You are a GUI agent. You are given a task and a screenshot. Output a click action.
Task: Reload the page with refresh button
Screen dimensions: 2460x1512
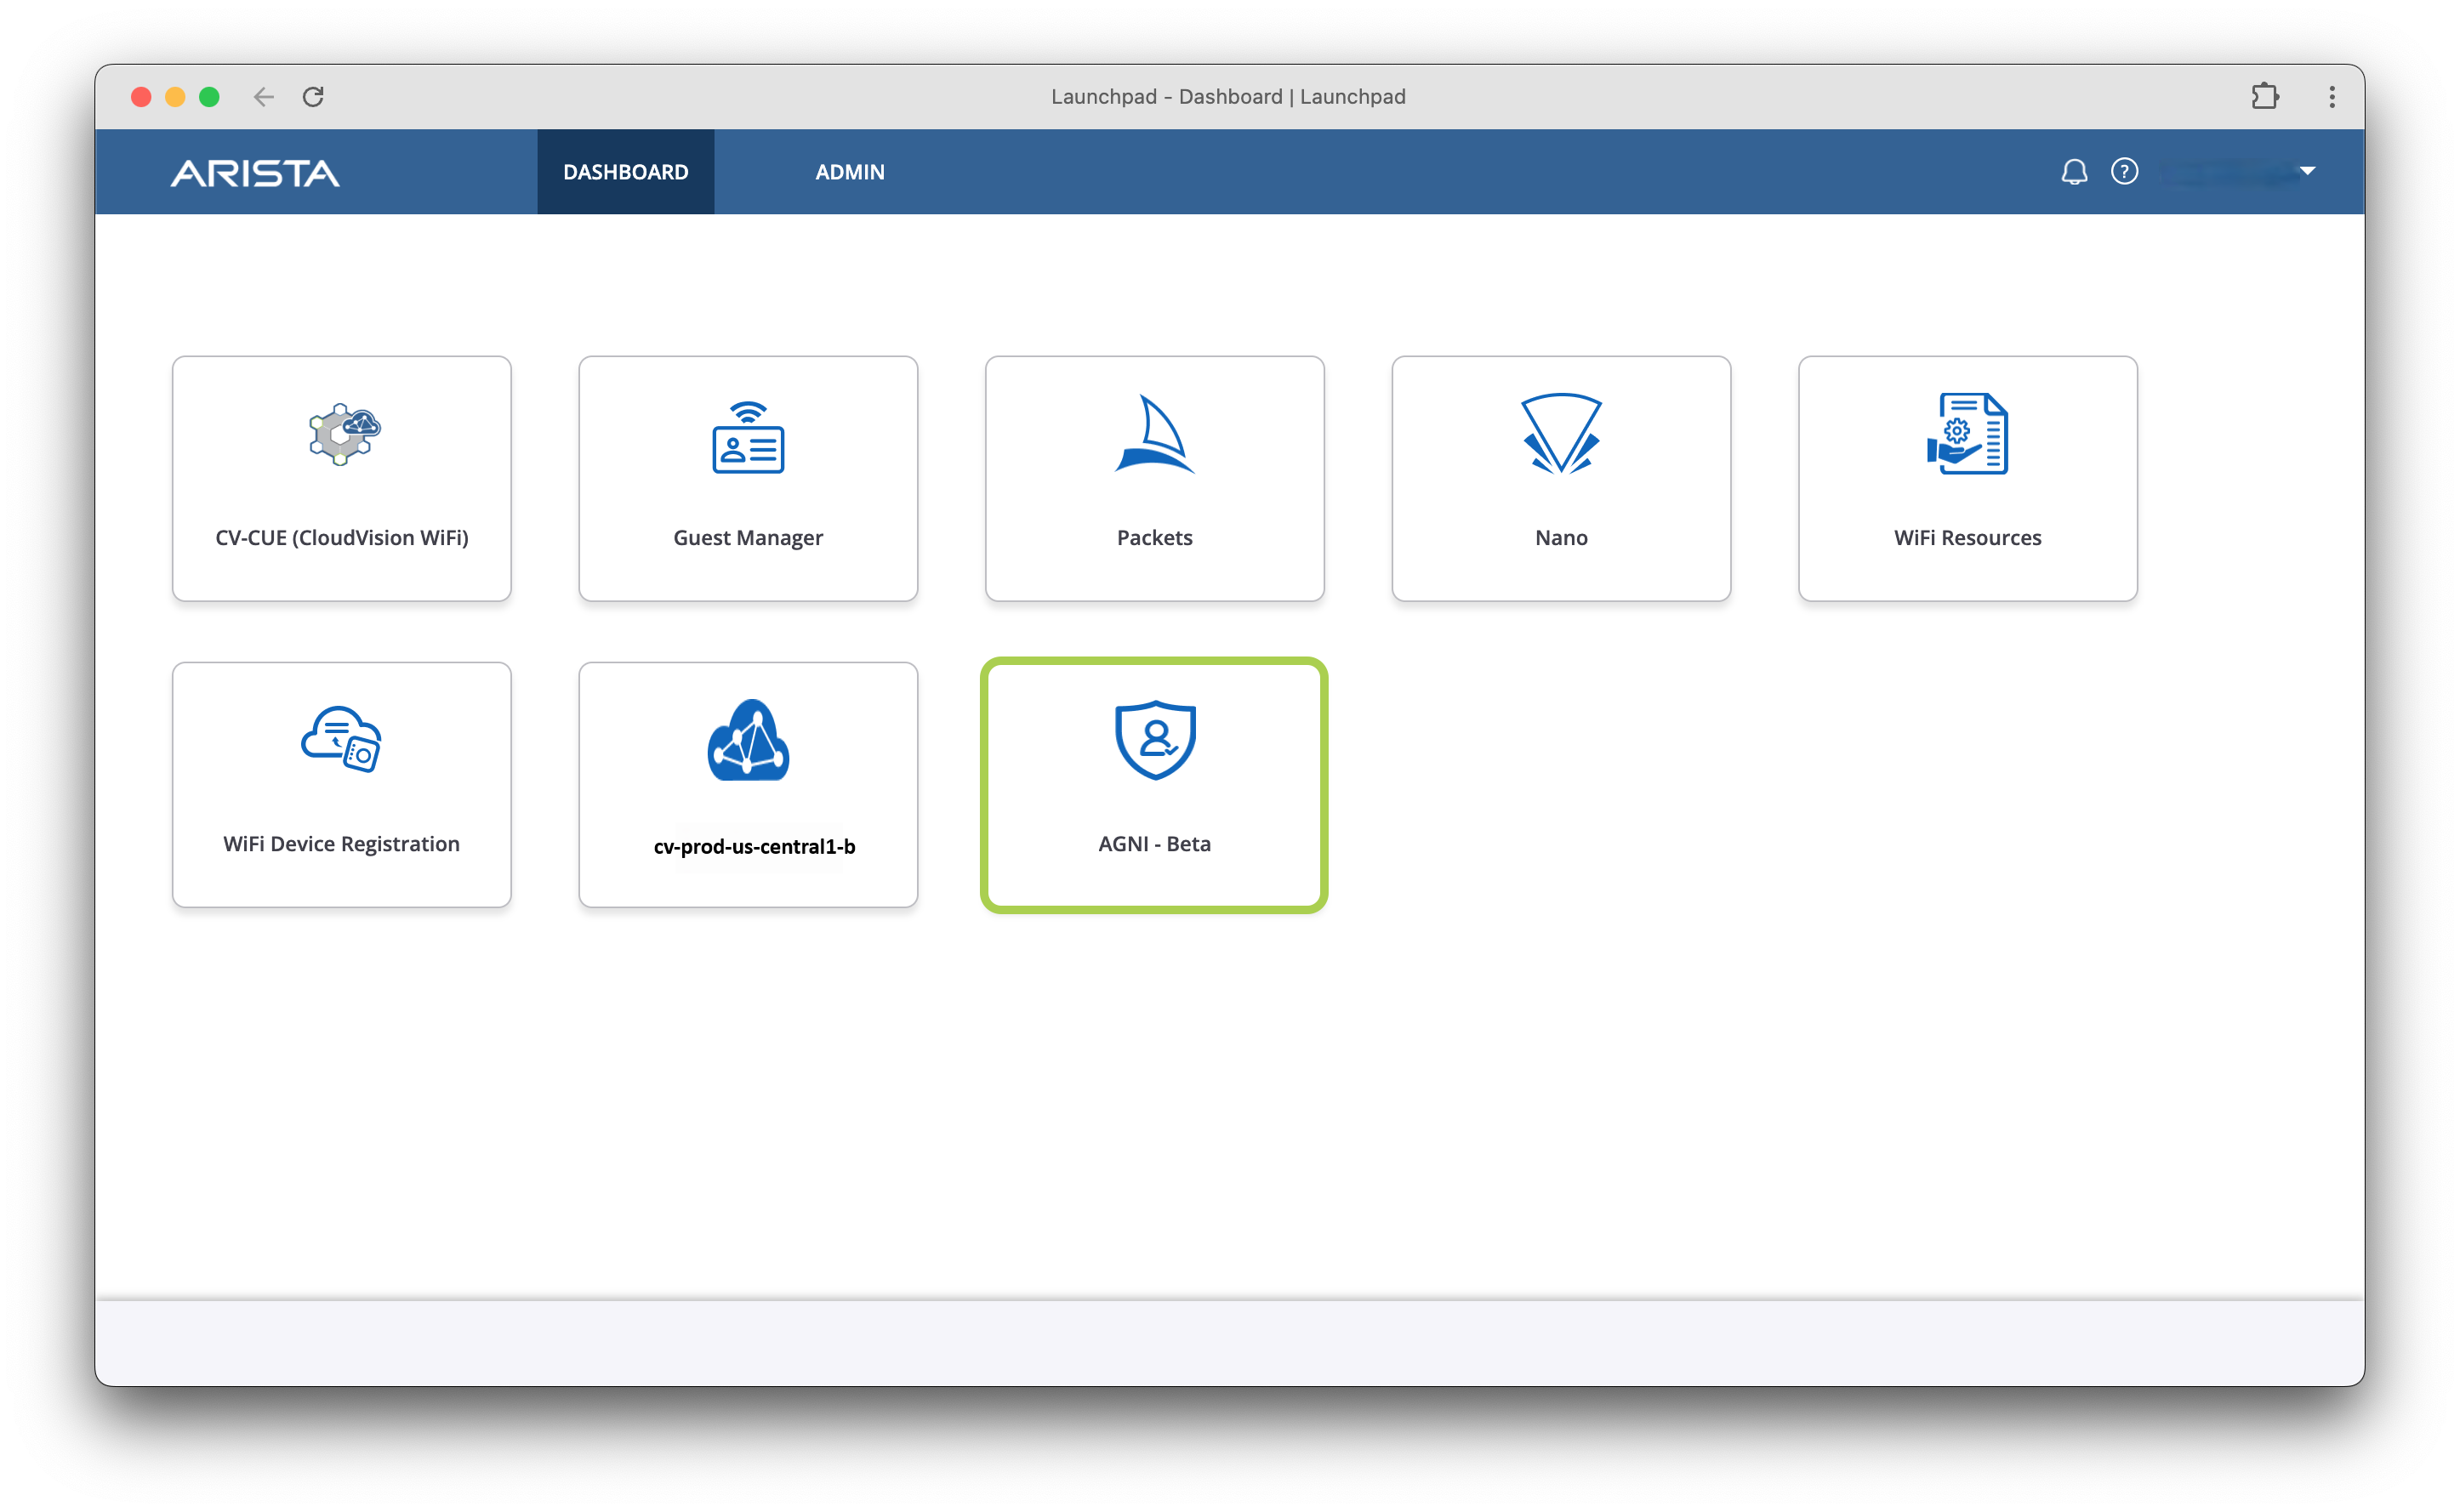(x=313, y=97)
